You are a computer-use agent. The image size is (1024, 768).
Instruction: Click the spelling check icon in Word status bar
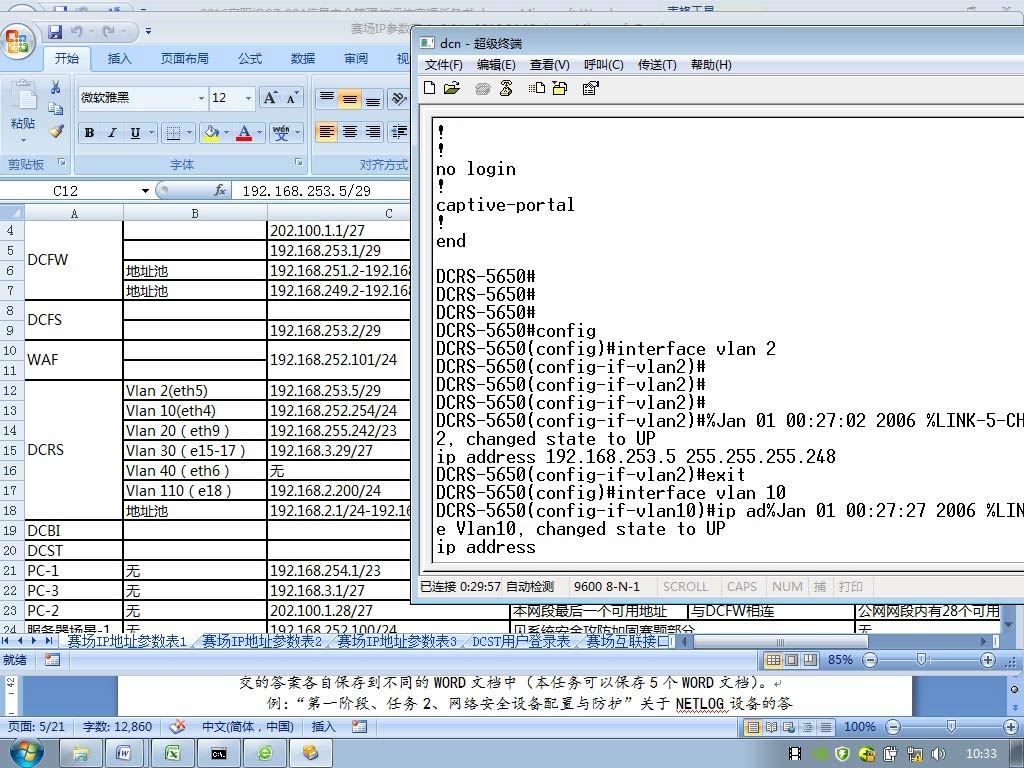[177, 726]
